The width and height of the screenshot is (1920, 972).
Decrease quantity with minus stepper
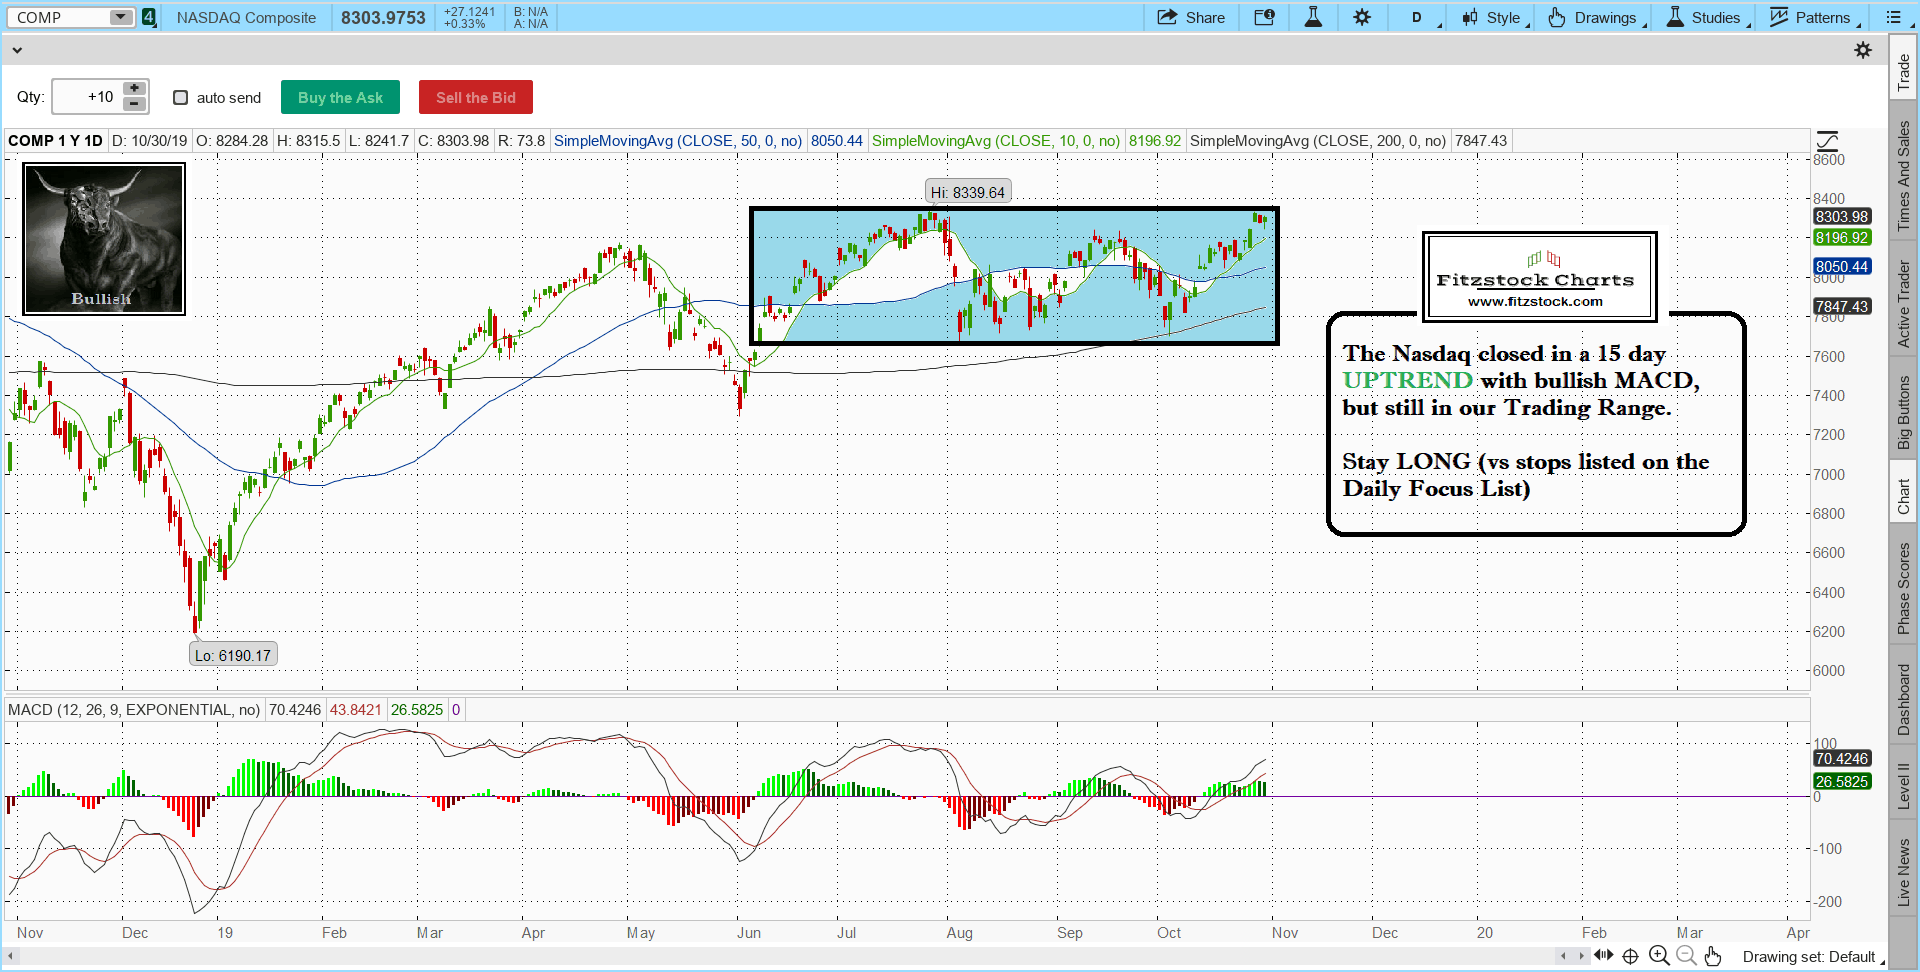pos(134,105)
